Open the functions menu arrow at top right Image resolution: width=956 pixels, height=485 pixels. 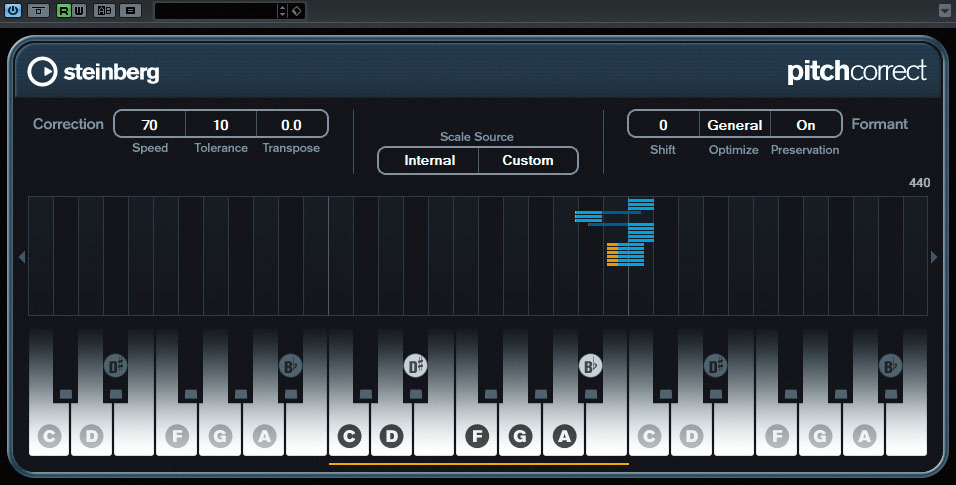944,10
